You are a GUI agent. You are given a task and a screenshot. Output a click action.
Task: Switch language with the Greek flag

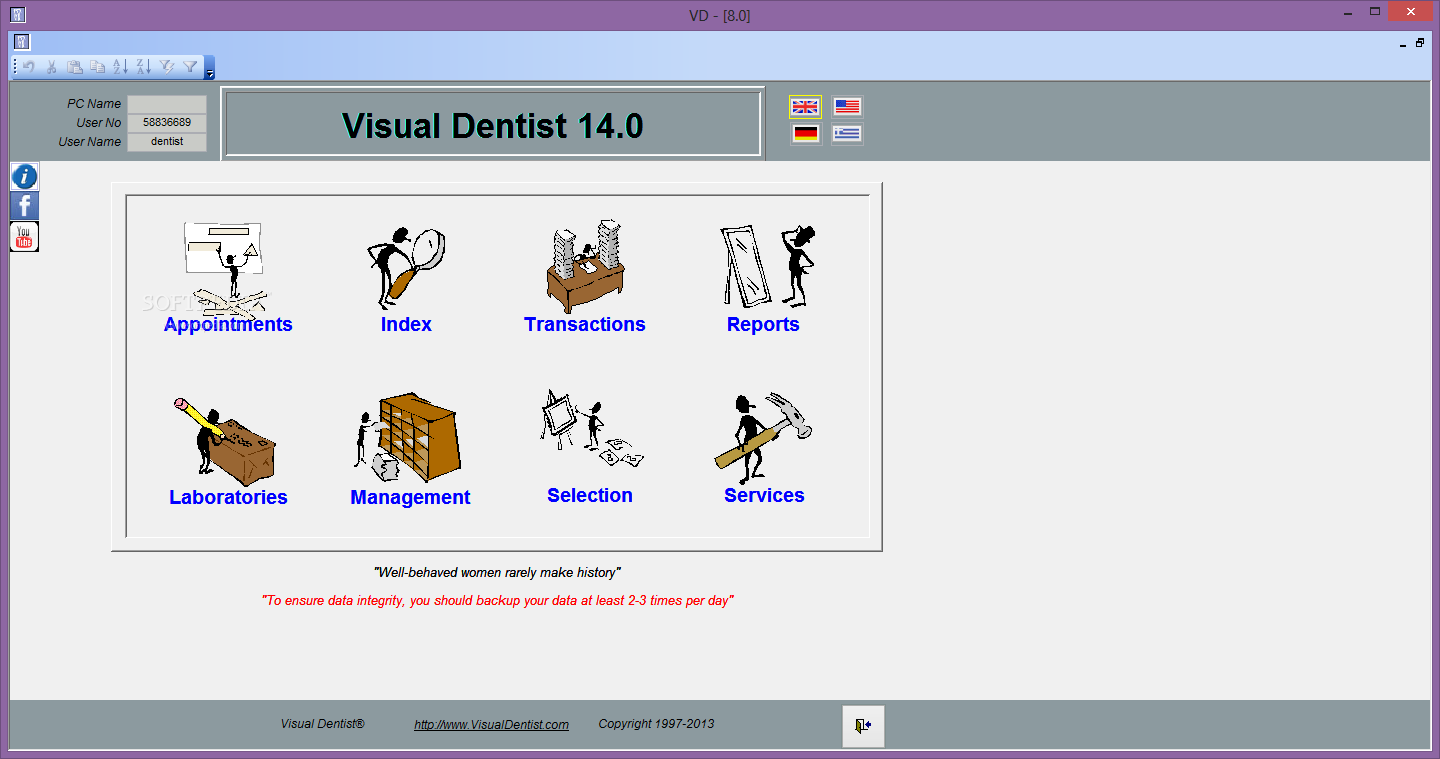847,134
